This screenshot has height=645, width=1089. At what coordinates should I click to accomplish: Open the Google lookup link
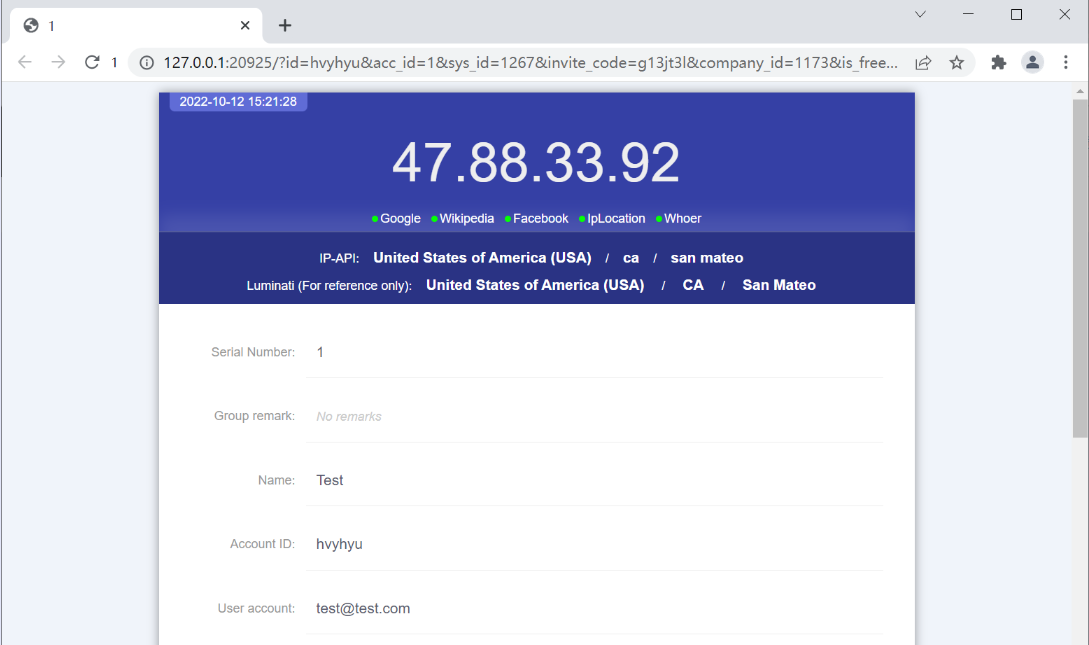(x=399, y=218)
